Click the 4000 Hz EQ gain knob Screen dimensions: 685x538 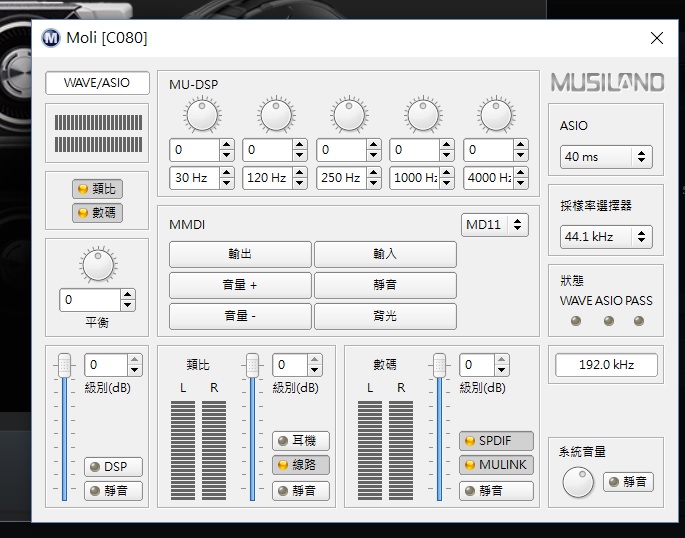coord(496,115)
